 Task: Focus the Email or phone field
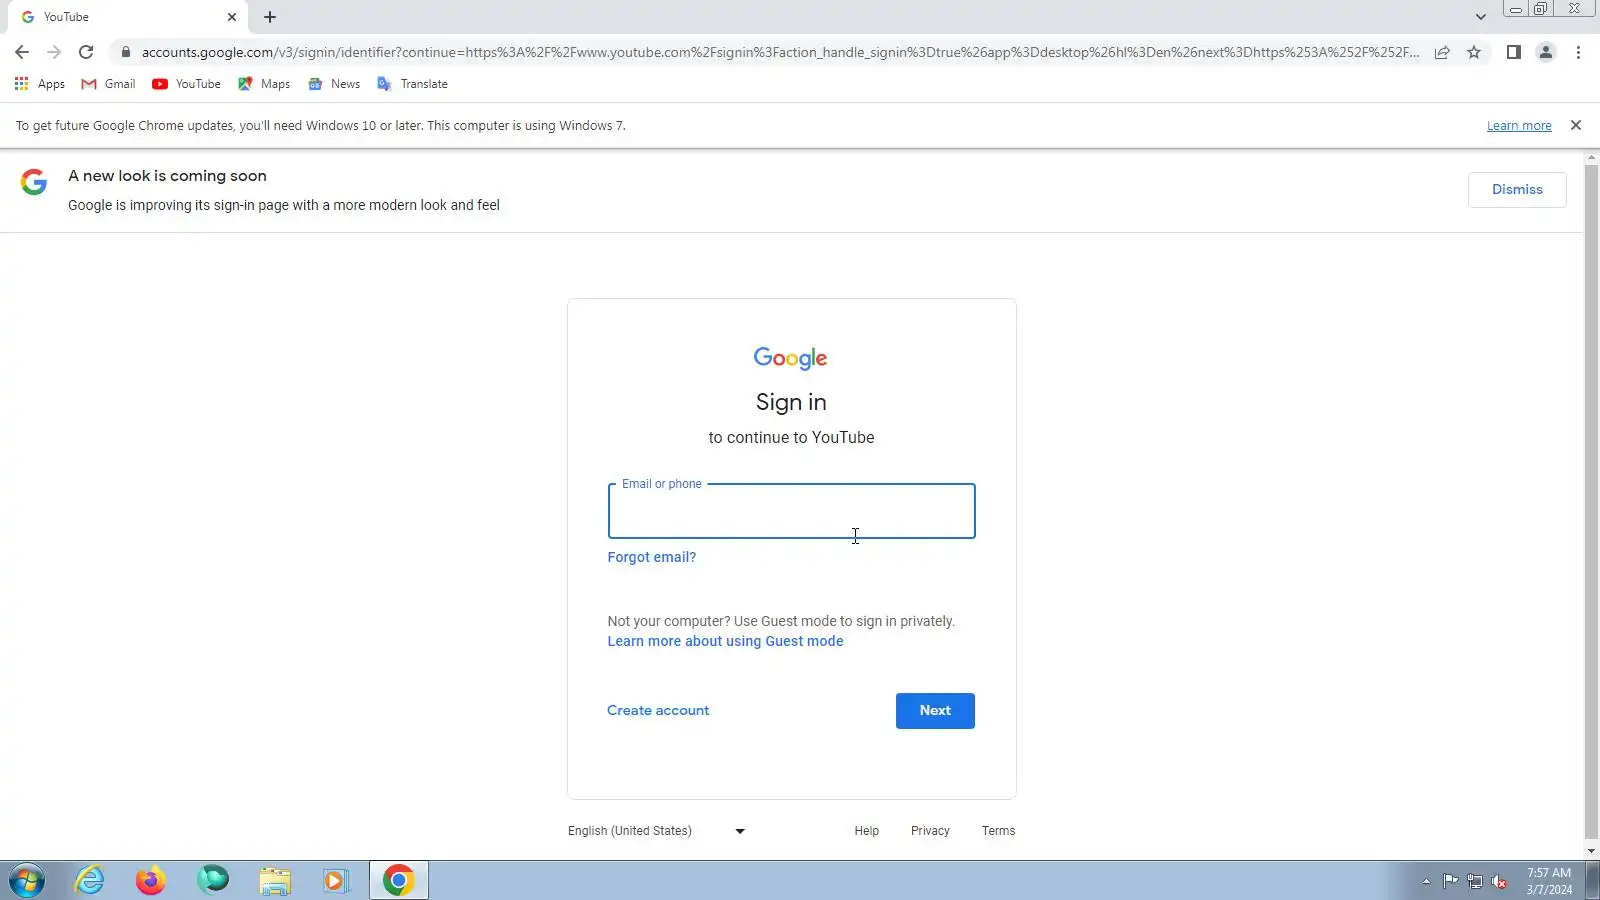tap(791, 511)
